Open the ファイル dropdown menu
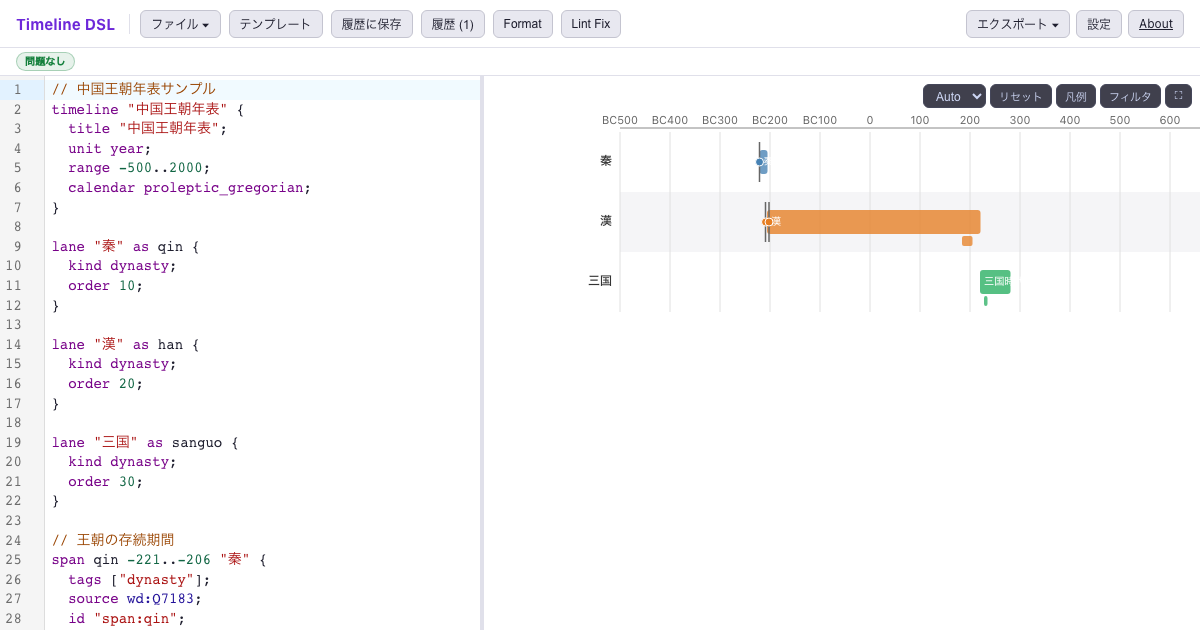Viewport: 1200px width, 630px height. (180, 24)
